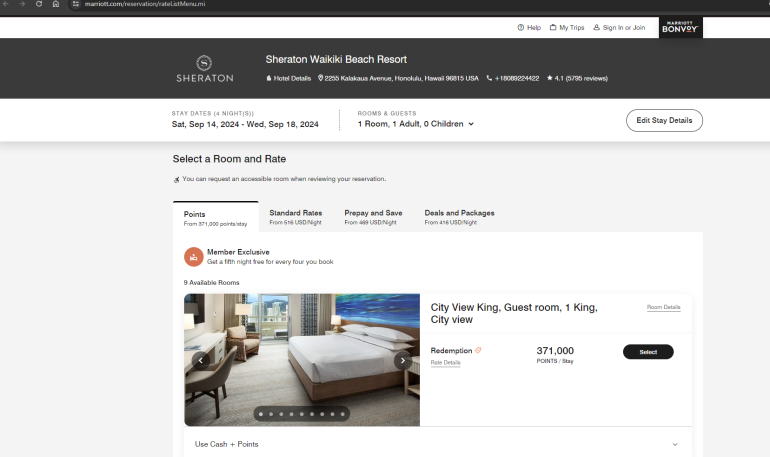Show previous room photo arrow
The width and height of the screenshot is (770, 457).
(201, 360)
